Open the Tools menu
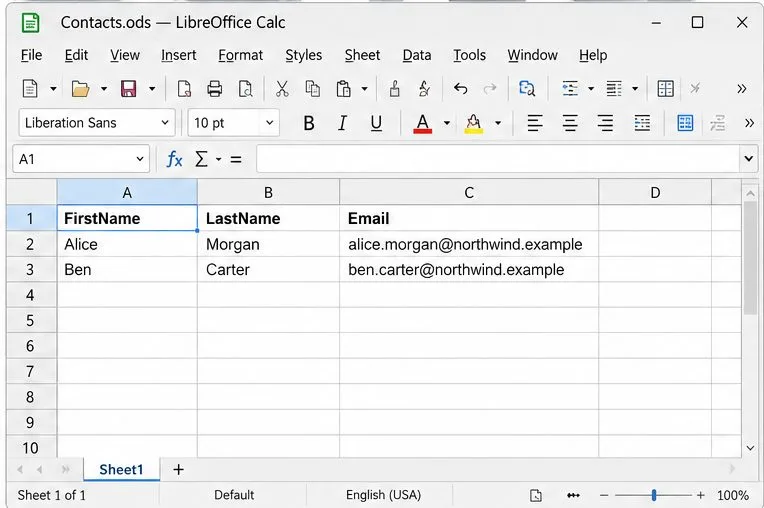The image size is (764, 508). (x=470, y=56)
